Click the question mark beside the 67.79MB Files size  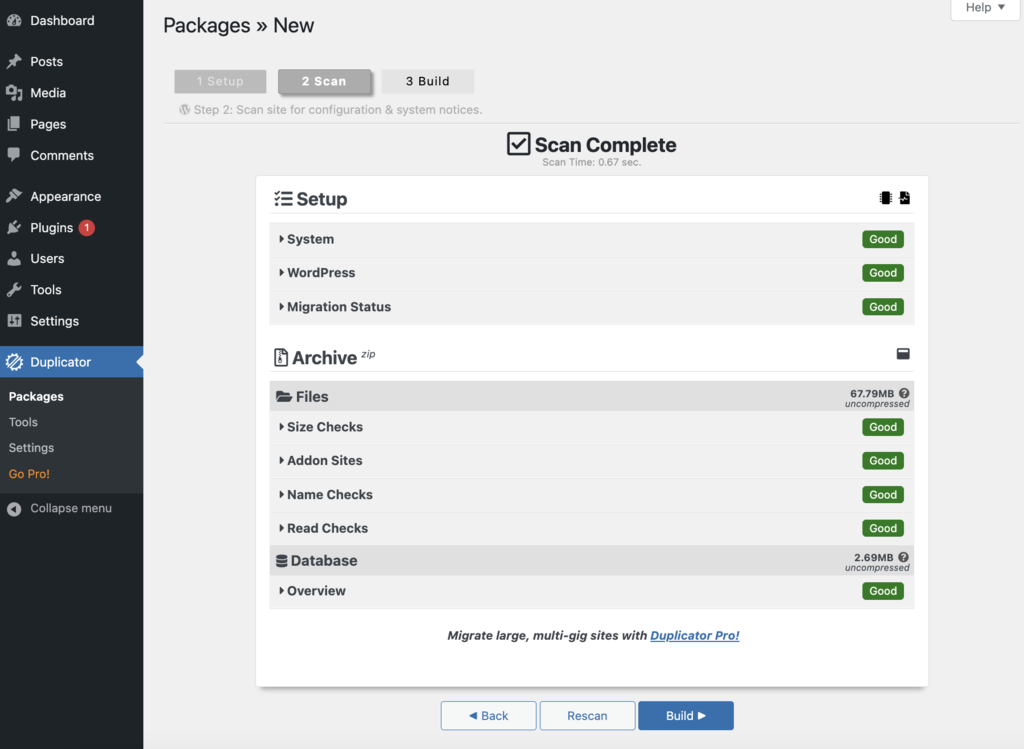(x=904, y=393)
